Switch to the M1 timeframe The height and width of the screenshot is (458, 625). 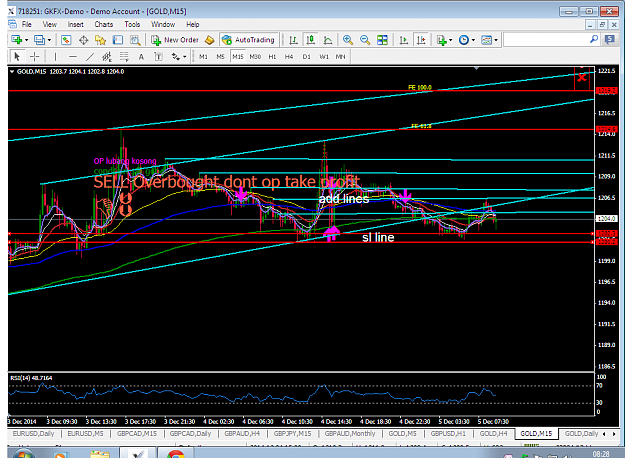203,57
